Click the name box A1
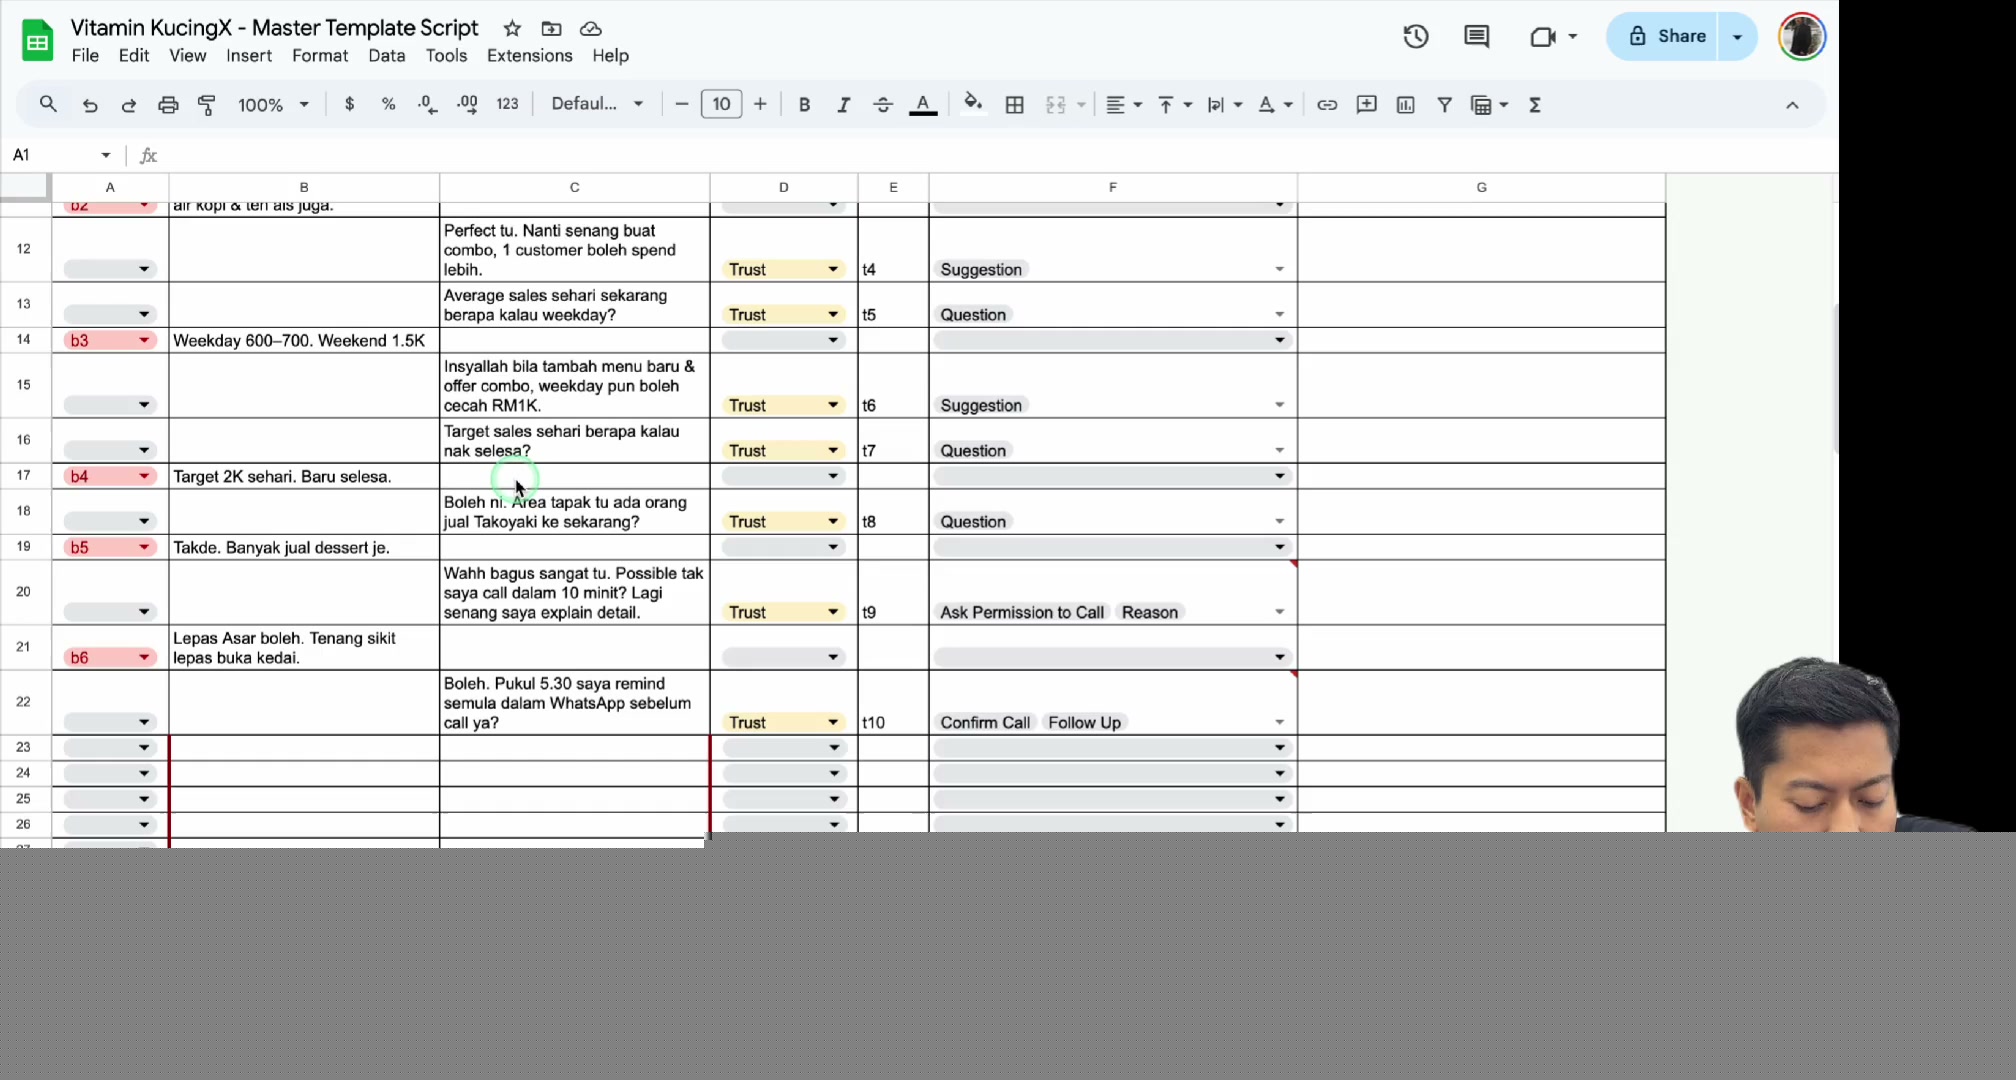The height and width of the screenshot is (1080, 2016). [62, 155]
